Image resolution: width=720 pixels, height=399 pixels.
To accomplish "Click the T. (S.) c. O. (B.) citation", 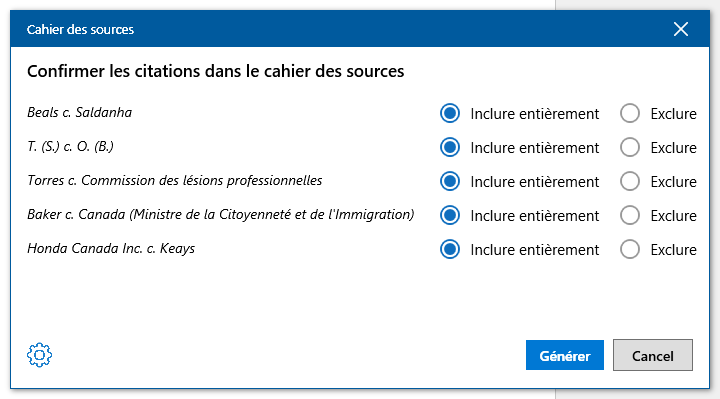I will tap(70, 146).
